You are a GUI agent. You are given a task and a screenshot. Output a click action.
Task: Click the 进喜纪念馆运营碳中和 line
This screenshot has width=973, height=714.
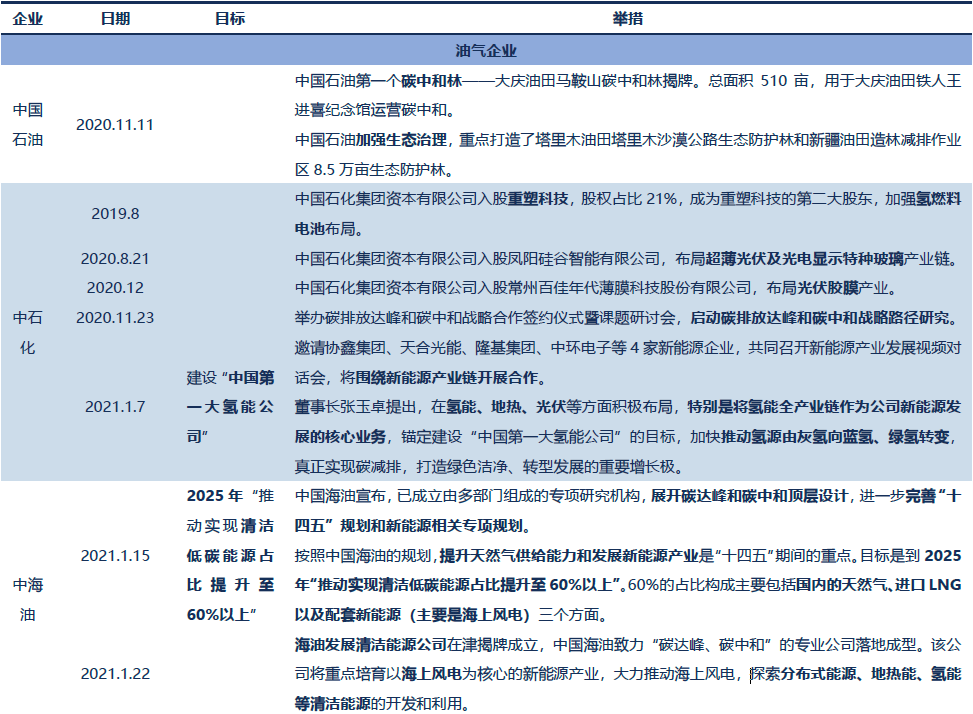coord(375,110)
